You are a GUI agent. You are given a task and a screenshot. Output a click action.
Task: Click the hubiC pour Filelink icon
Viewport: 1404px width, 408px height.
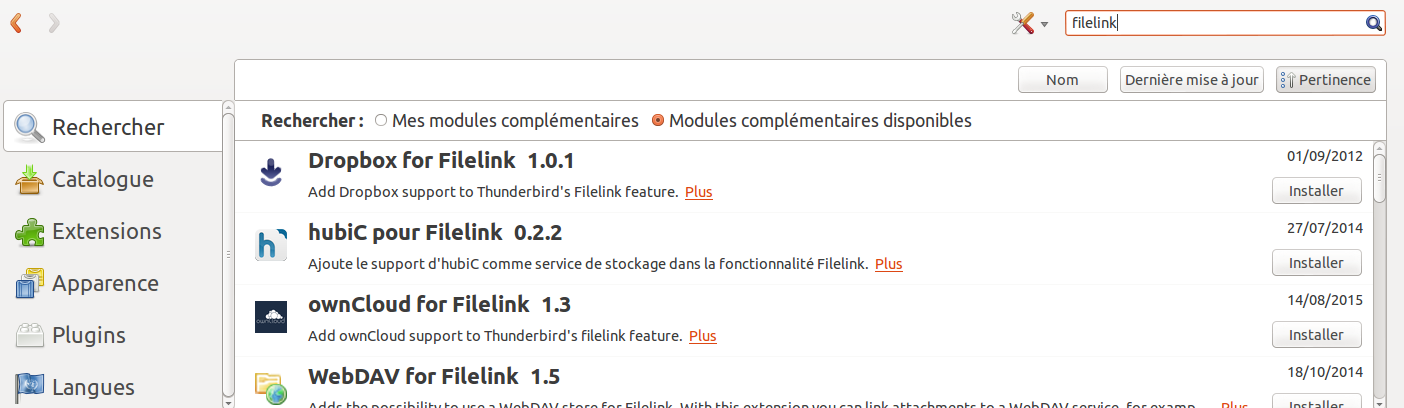[271, 245]
